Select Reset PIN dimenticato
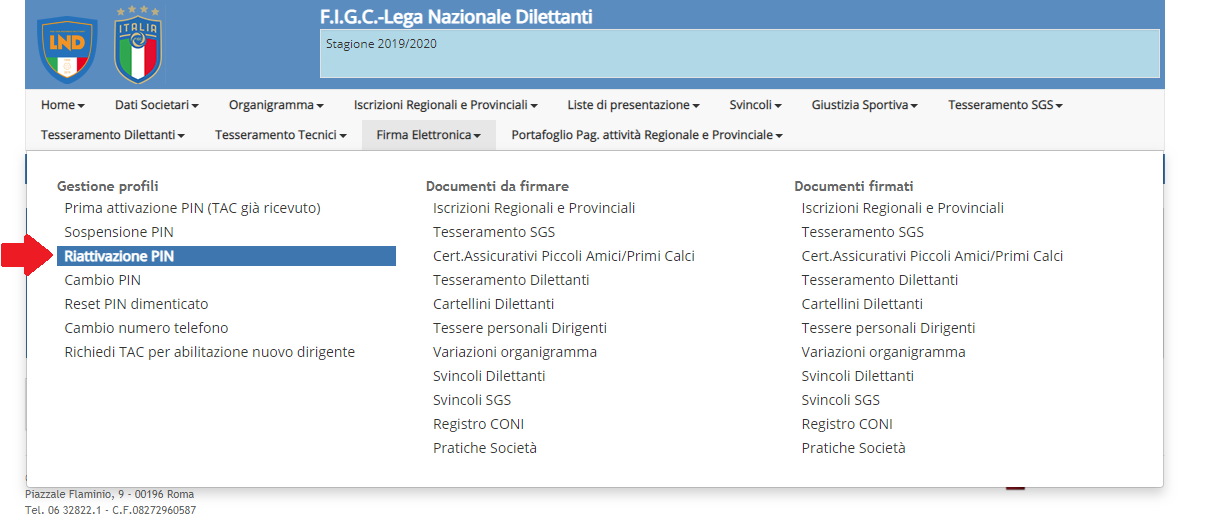The image size is (1213, 530). 136,304
